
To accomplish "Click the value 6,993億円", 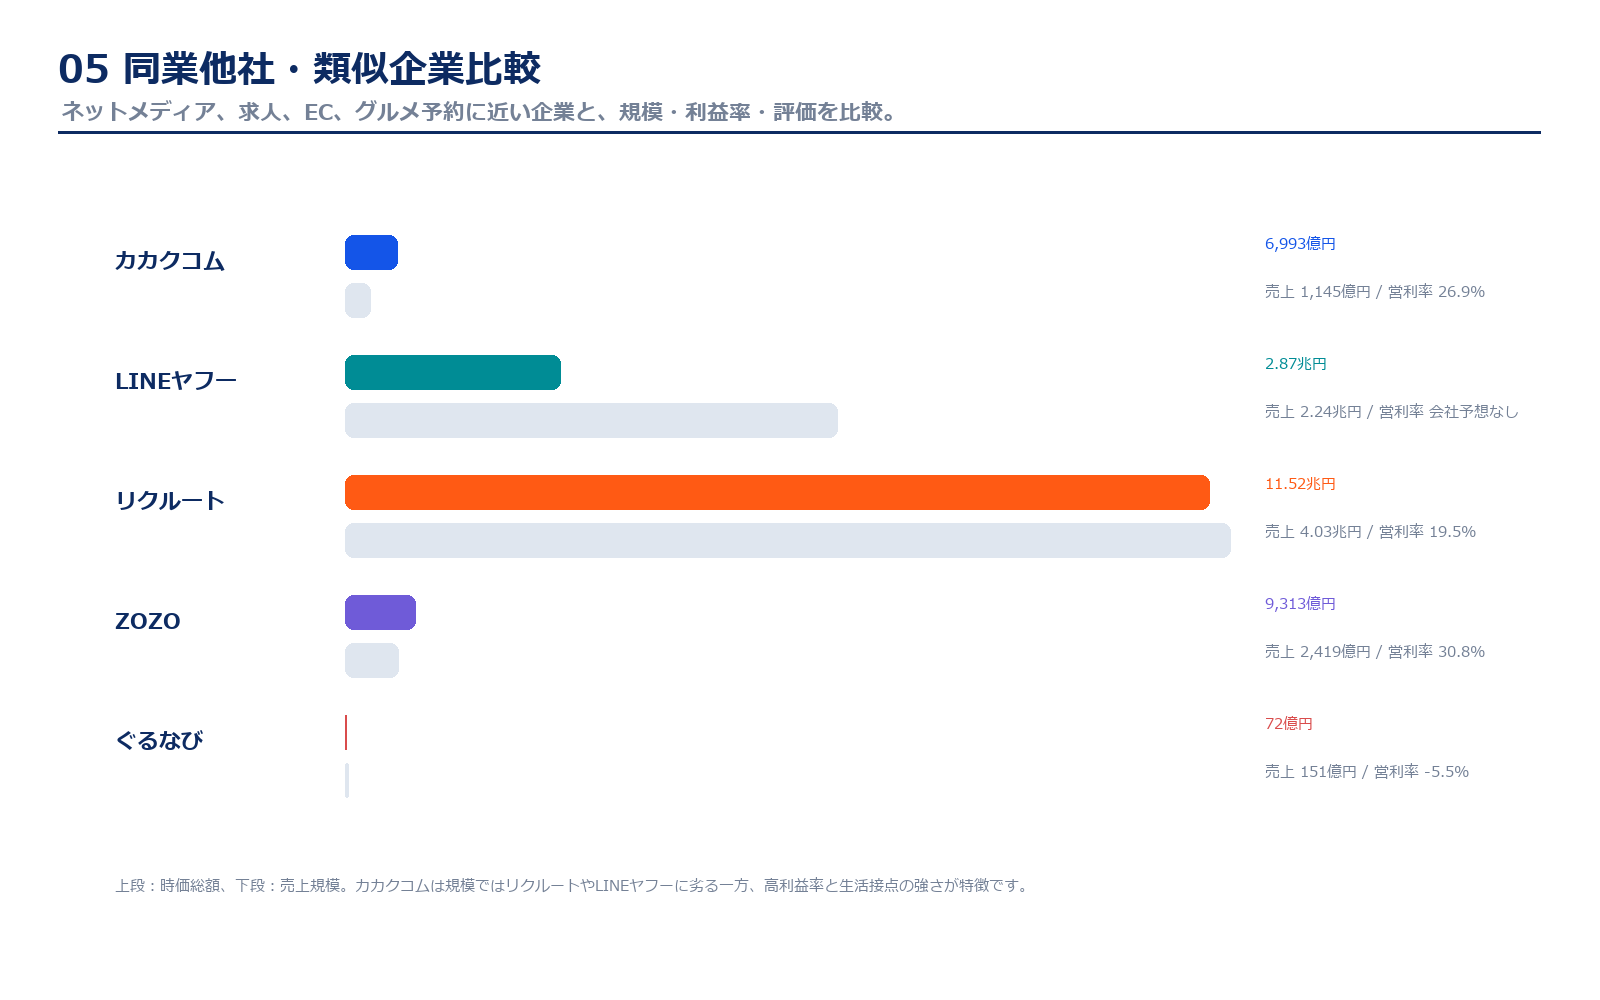I will (x=1300, y=244).
